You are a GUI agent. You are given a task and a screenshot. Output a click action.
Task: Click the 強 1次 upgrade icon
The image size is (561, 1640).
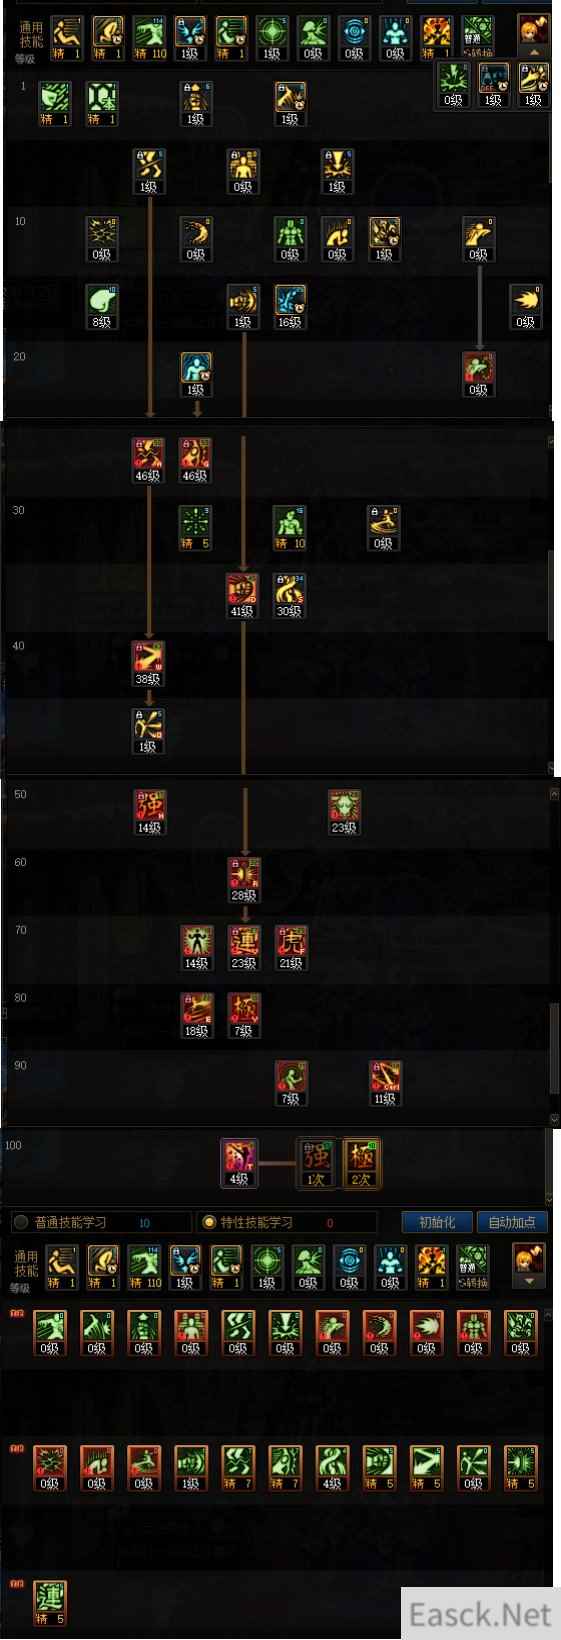point(317,1163)
